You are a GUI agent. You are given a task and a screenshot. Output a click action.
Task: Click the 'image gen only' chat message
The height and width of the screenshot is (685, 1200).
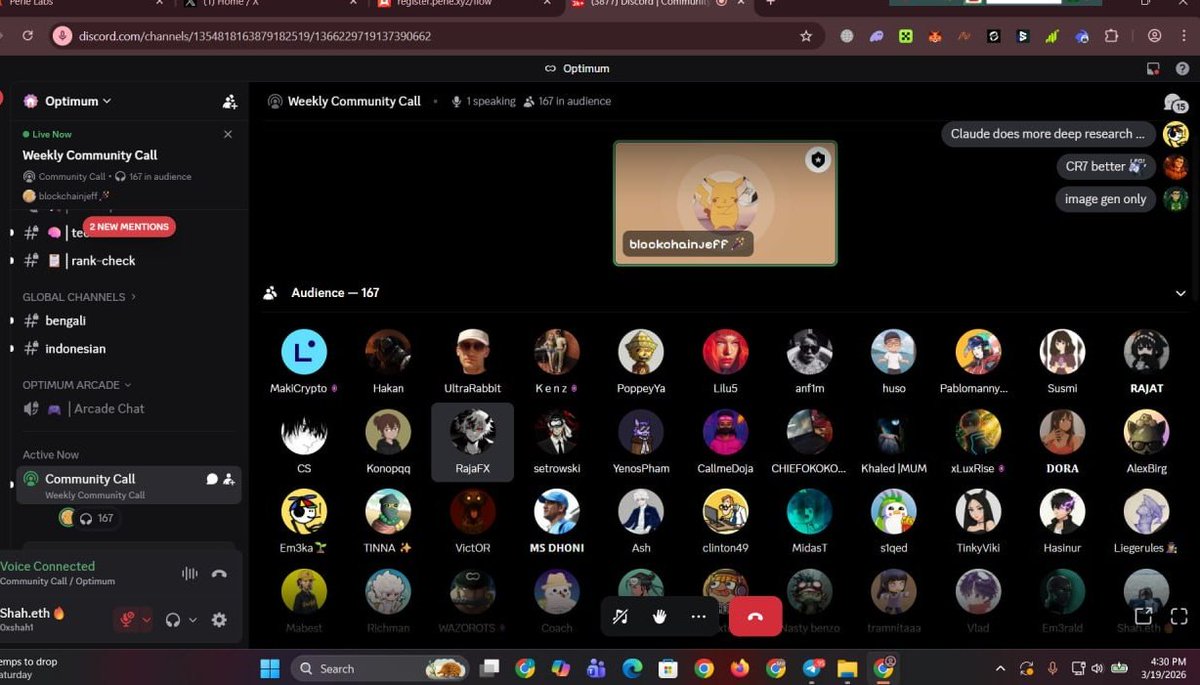pos(1105,199)
